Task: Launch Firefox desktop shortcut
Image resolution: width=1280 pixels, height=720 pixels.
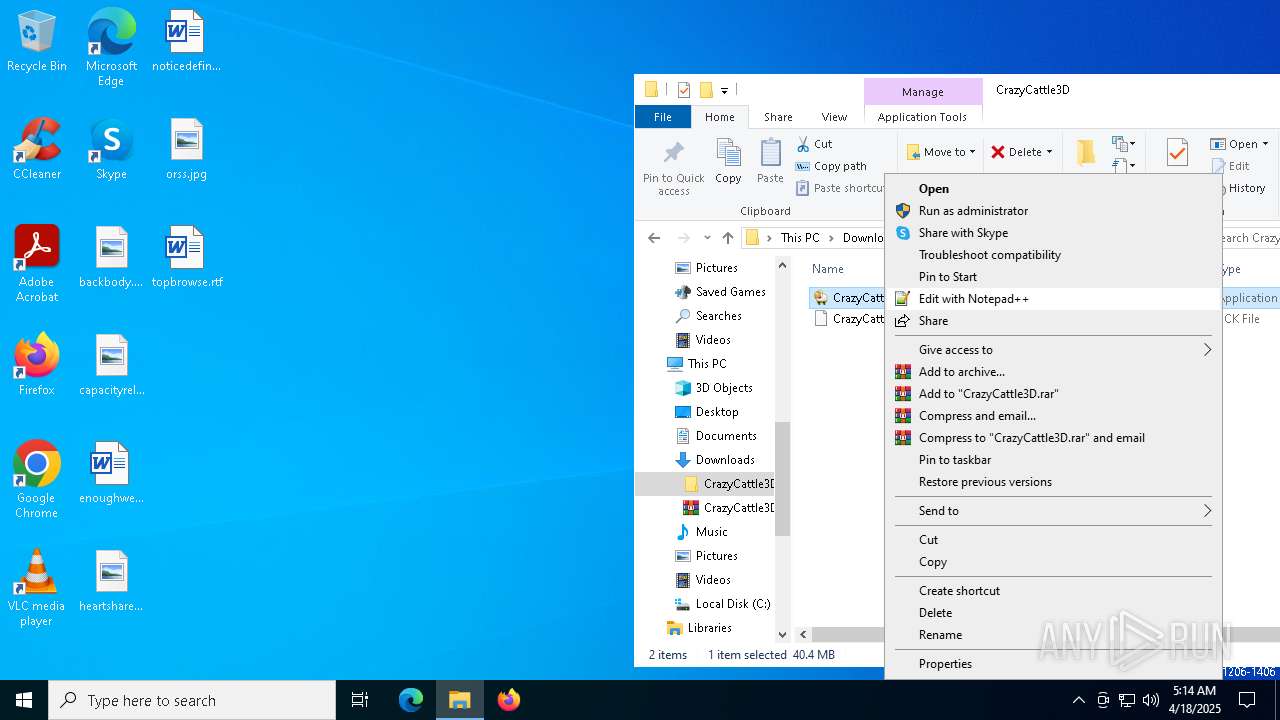Action: click(x=36, y=366)
